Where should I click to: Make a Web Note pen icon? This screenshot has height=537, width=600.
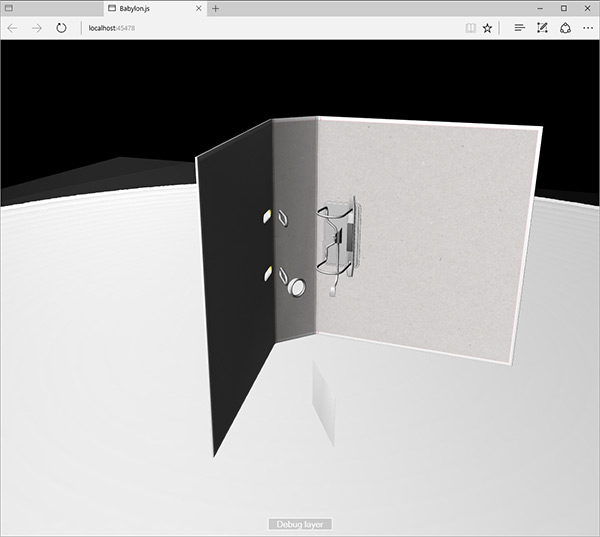542,28
